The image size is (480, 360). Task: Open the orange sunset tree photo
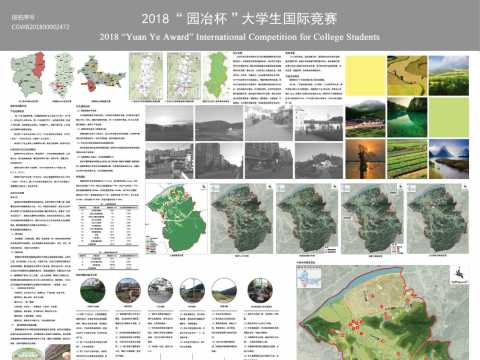coord(365,159)
